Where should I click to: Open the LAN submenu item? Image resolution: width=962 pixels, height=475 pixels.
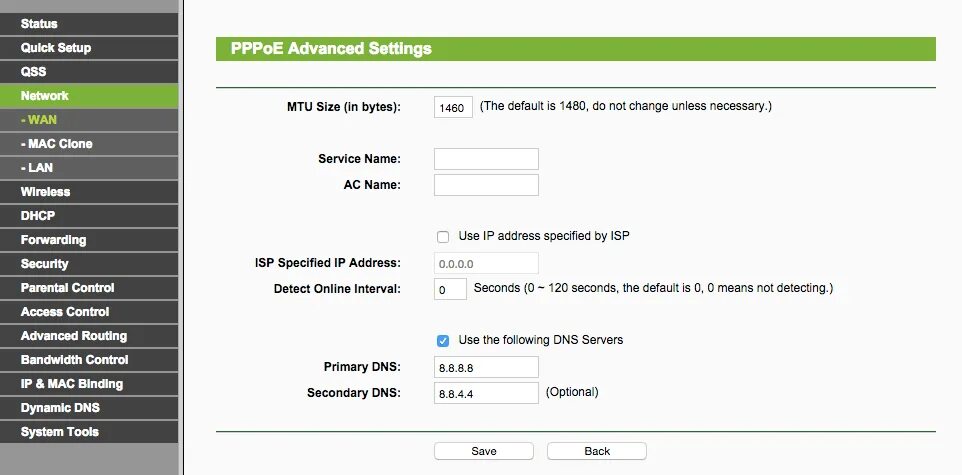89,168
